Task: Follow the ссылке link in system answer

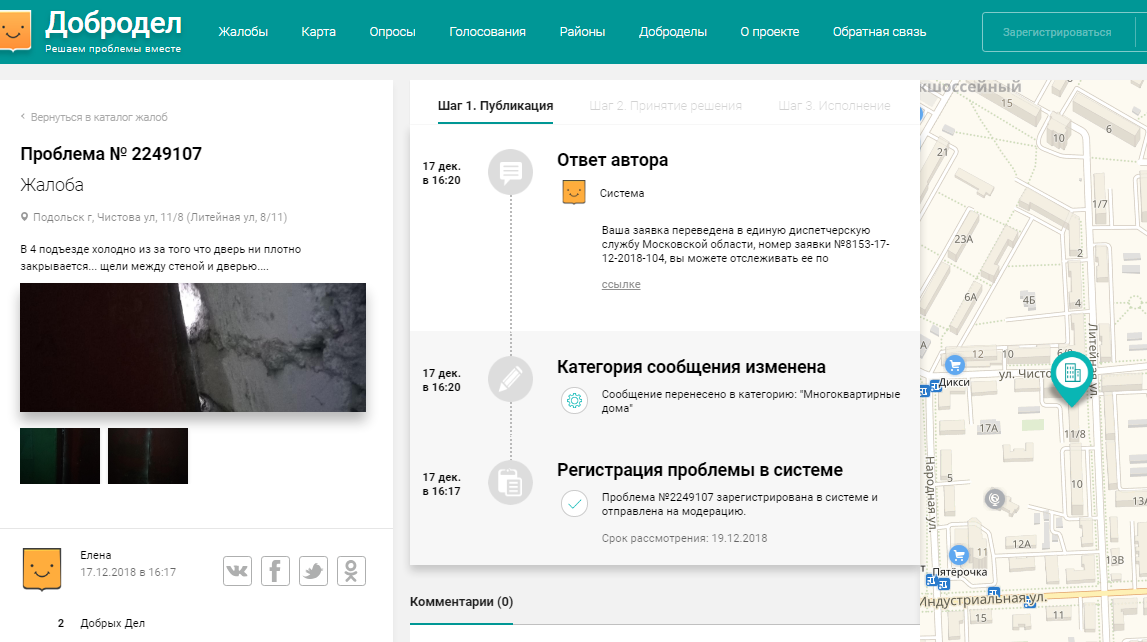Action: pos(621,285)
